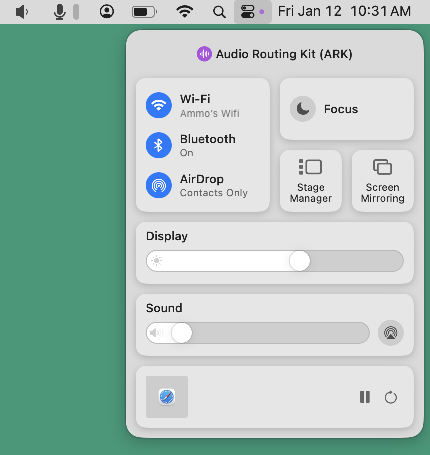
Task: Open the Wi-Fi menu bar dropdown
Action: point(185,12)
